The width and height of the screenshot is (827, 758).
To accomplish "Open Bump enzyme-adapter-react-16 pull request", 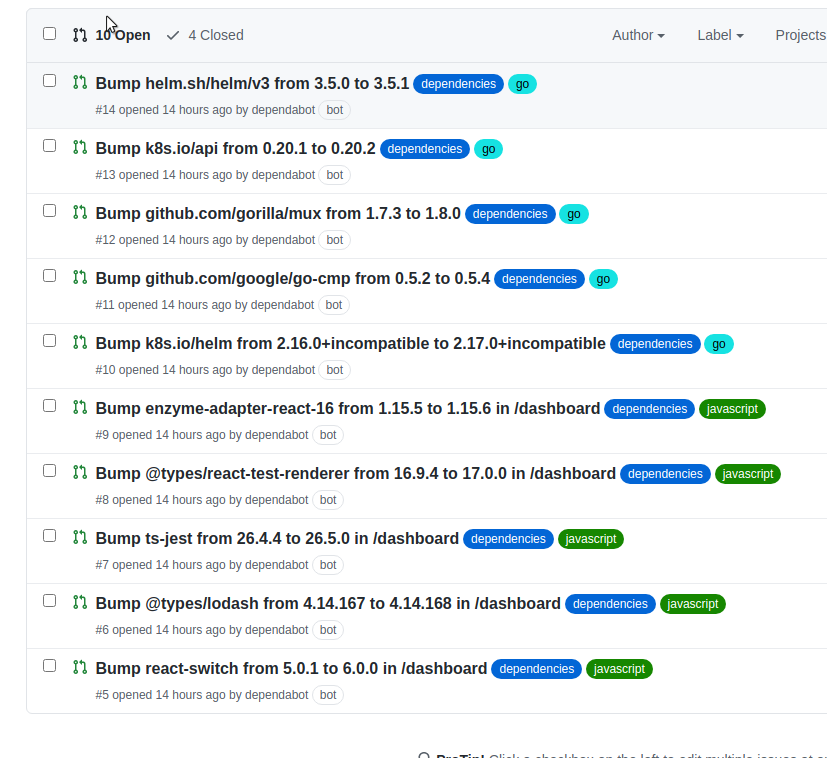I will click(x=348, y=408).
